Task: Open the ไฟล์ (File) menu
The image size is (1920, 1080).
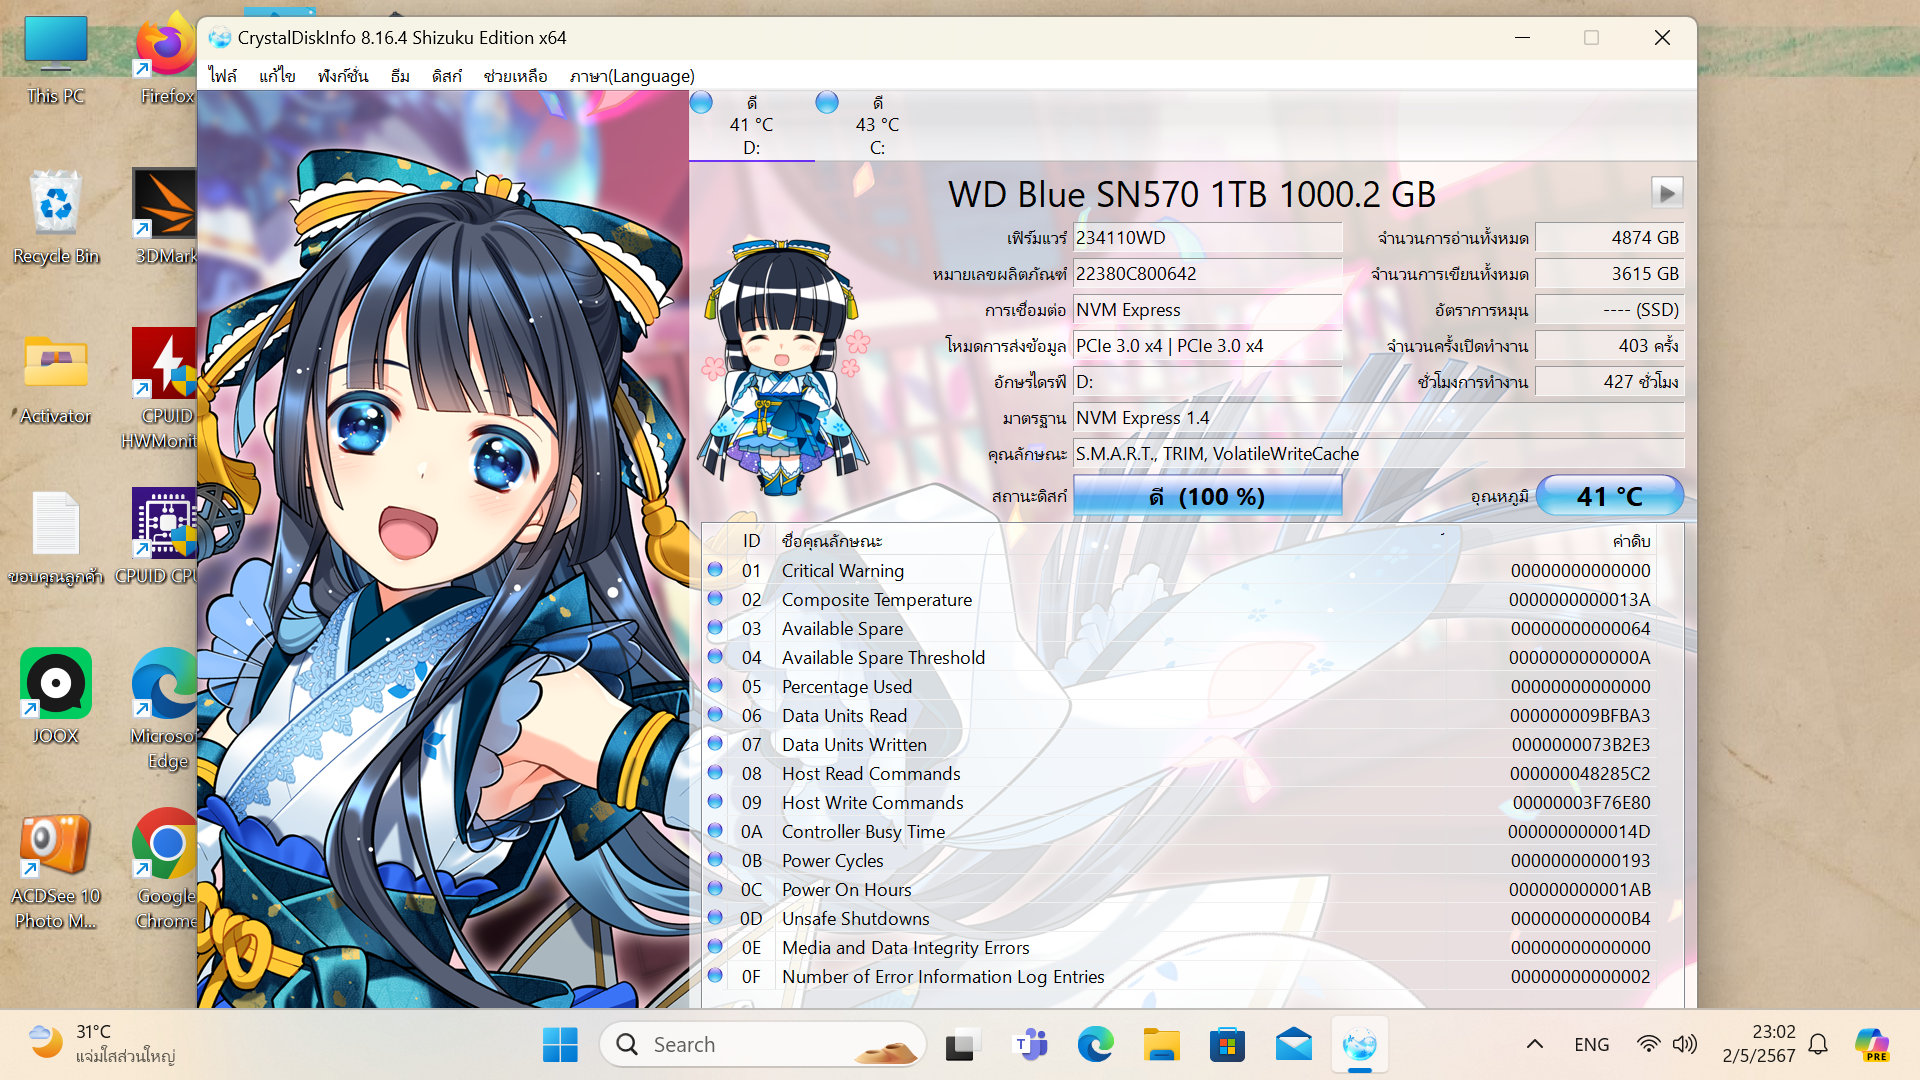Action: 222,76
